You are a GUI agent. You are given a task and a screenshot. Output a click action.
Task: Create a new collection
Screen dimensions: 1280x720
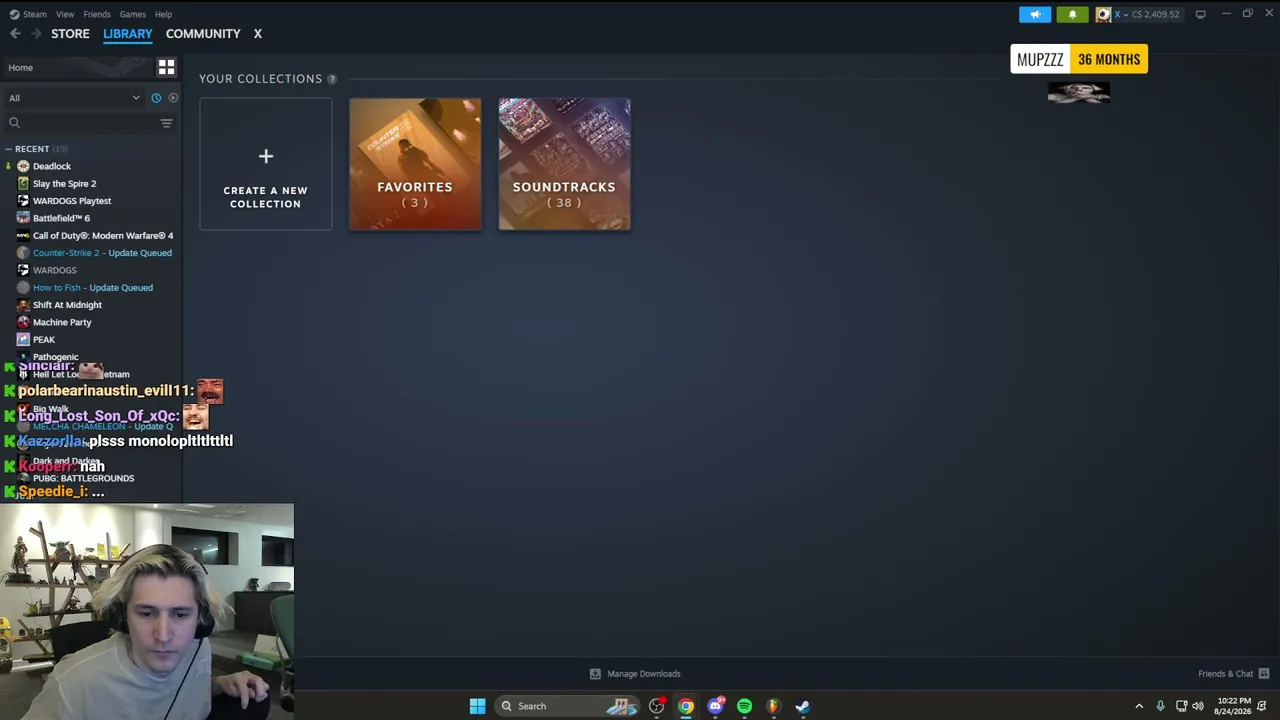266,164
